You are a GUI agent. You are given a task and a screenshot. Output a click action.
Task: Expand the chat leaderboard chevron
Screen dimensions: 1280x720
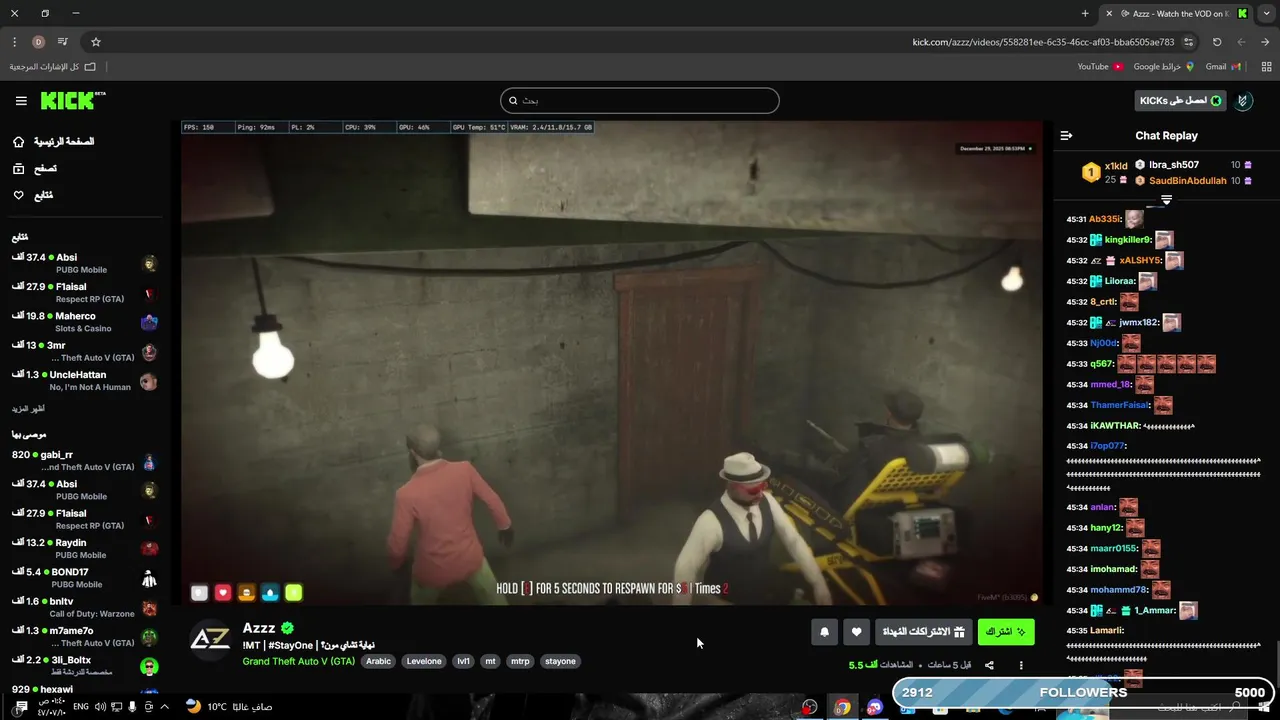click(1166, 200)
